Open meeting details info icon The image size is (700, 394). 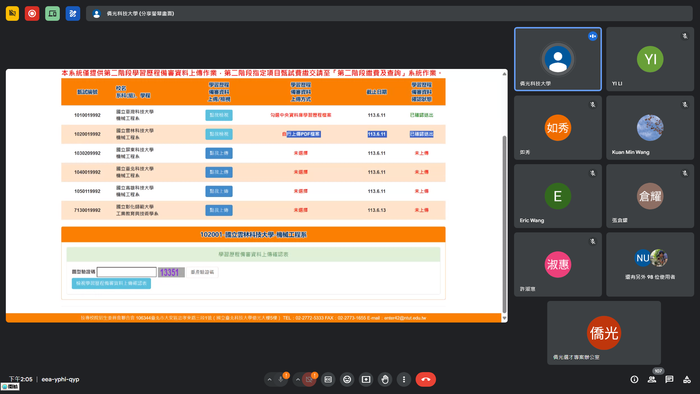[x=634, y=379]
